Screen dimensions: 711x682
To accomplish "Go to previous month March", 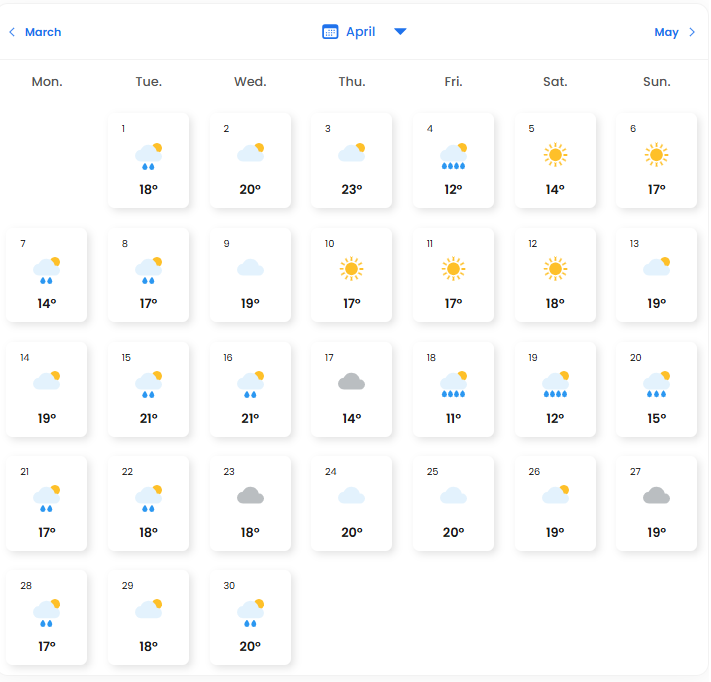I will [x=42, y=32].
